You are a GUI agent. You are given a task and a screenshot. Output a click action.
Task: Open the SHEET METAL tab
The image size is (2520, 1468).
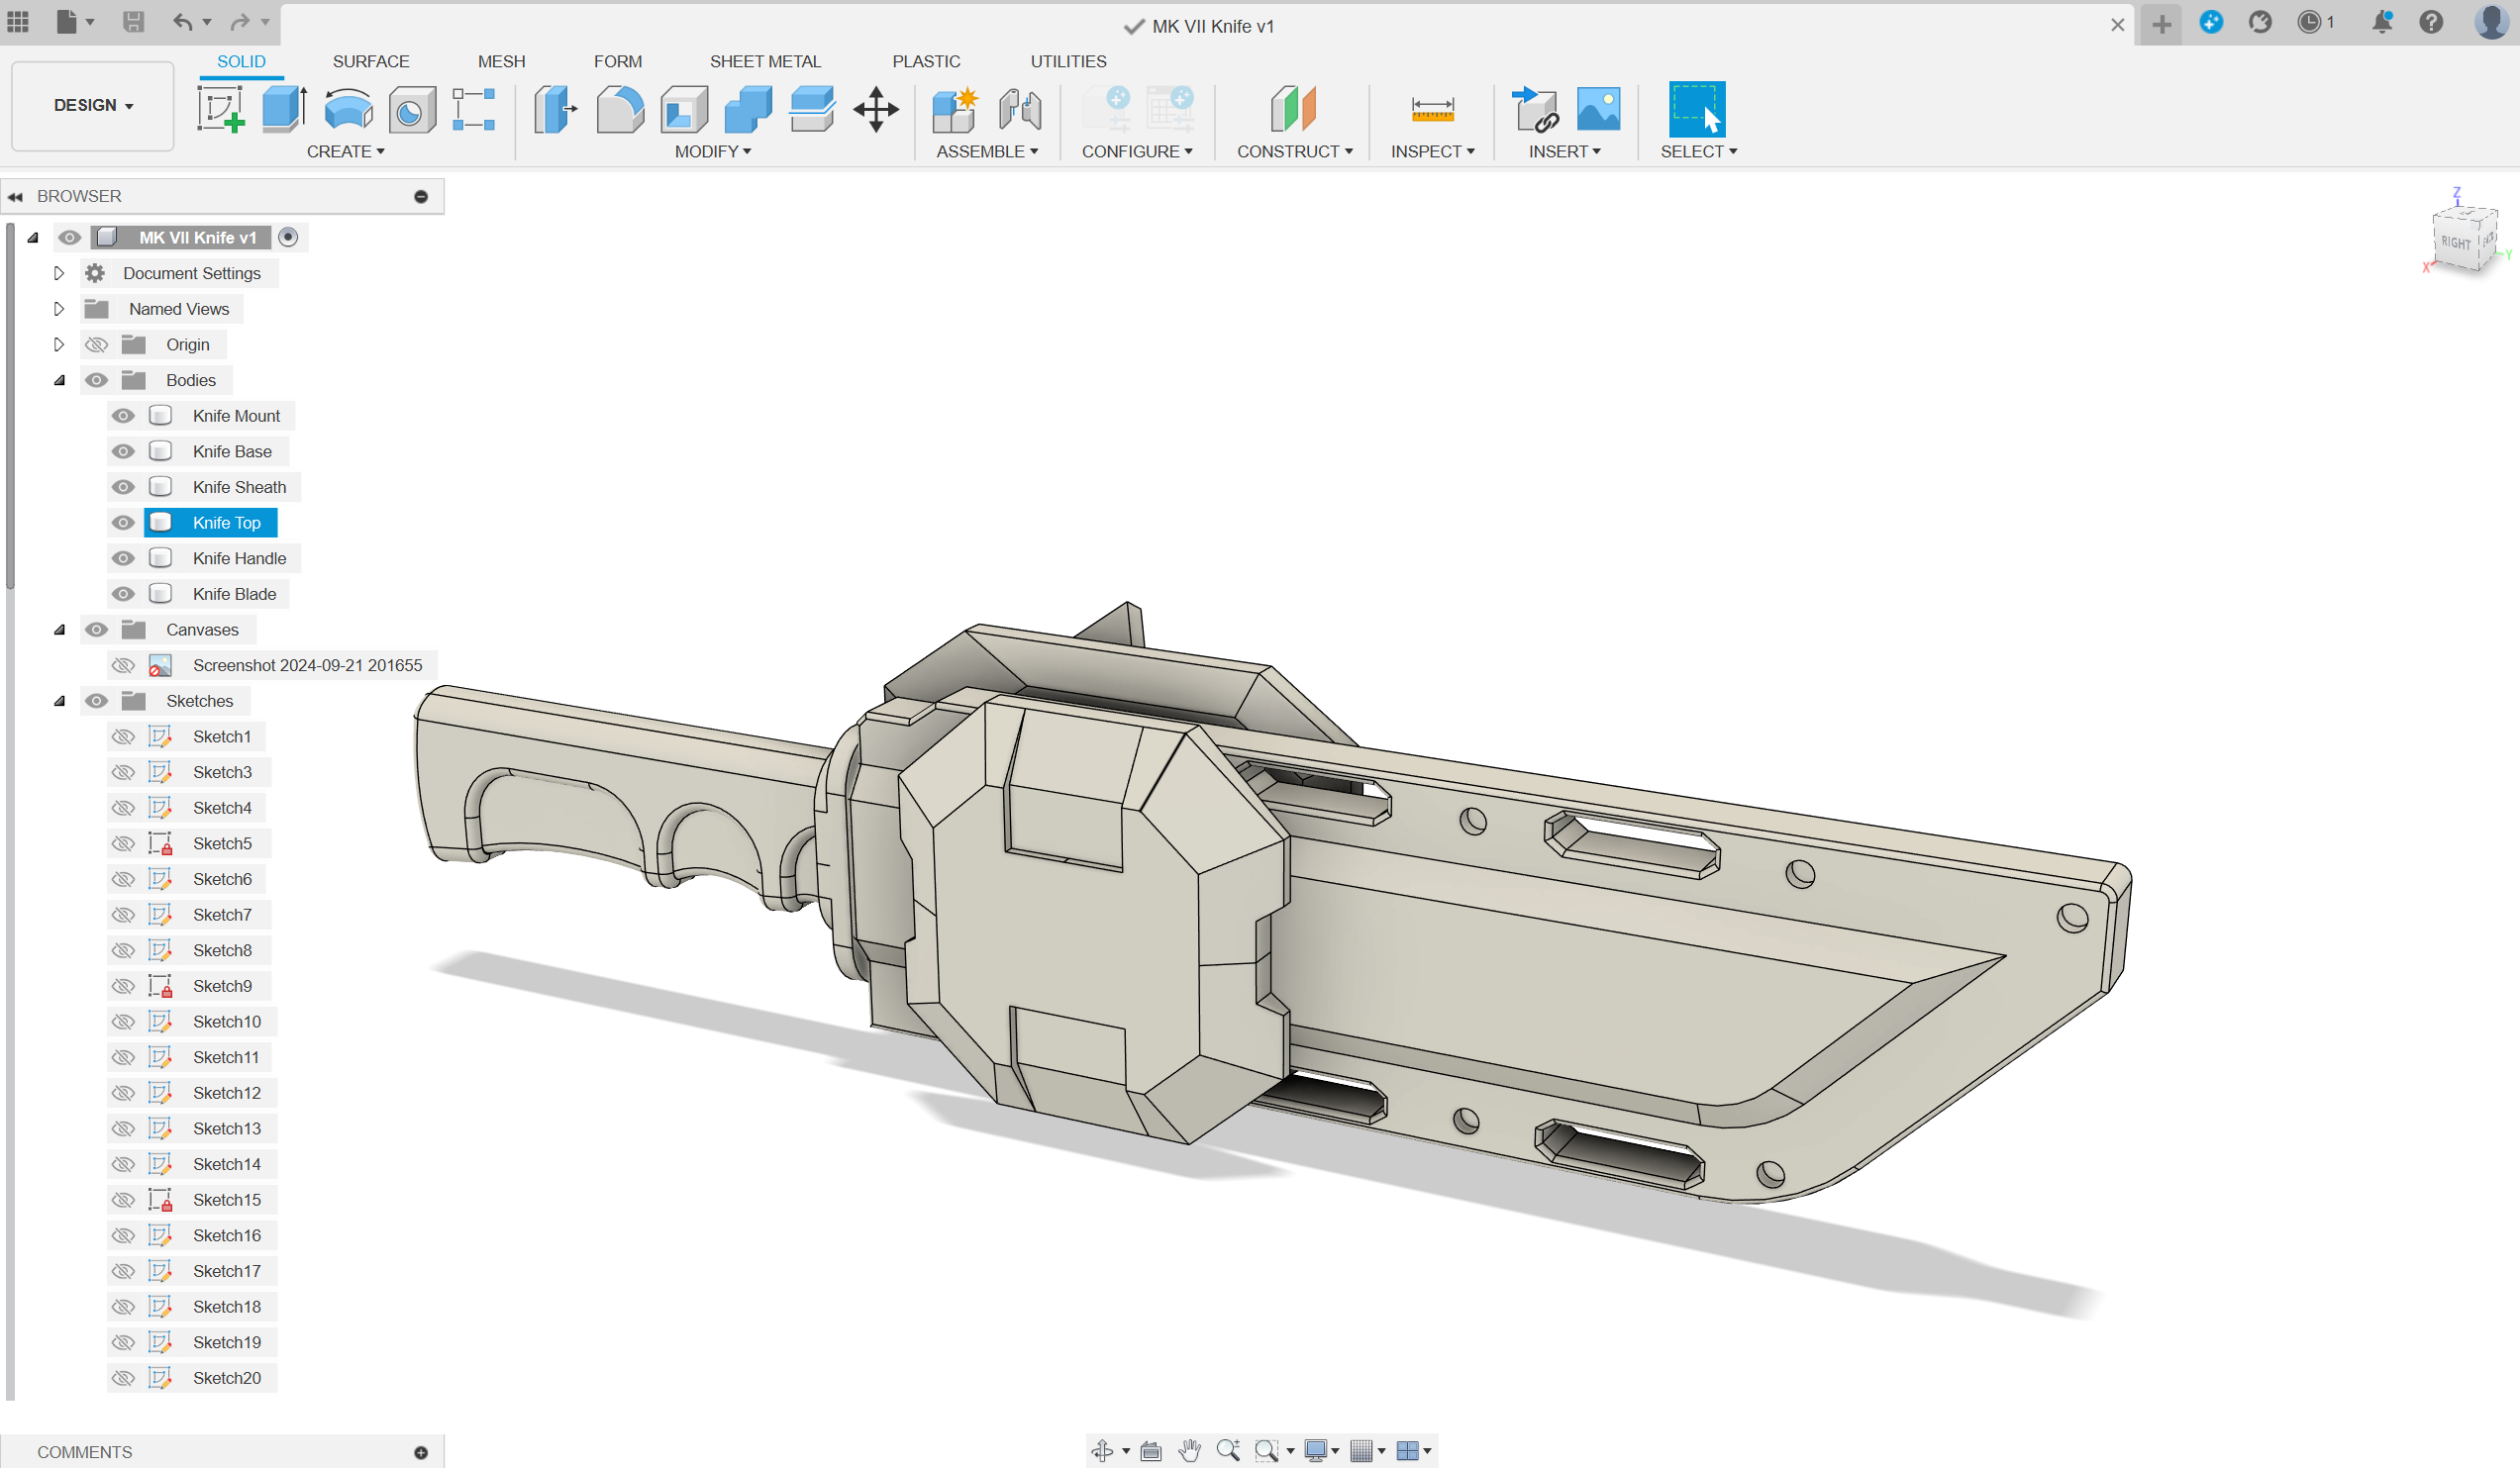click(x=765, y=61)
